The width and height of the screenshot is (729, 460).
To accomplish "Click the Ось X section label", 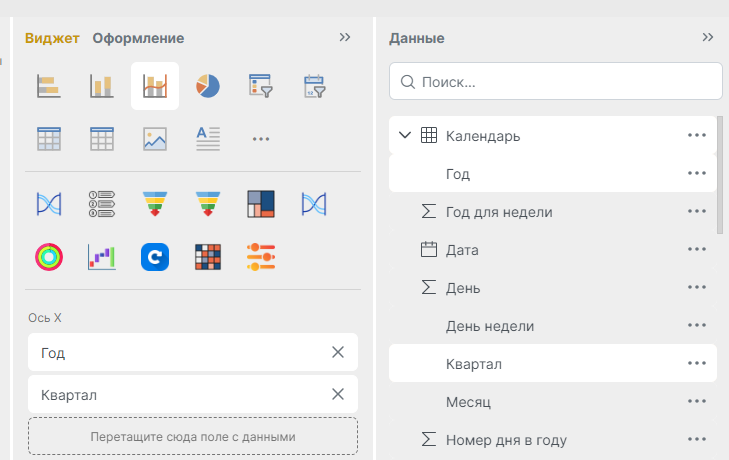I will (x=45, y=318).
